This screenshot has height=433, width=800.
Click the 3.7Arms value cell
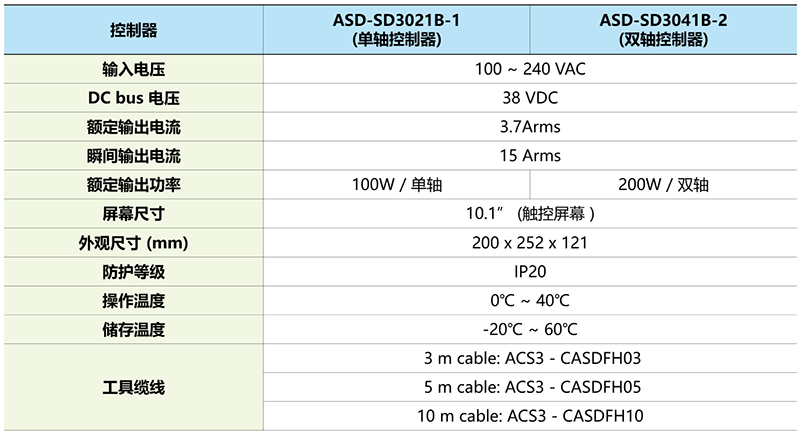pos(530,127)
